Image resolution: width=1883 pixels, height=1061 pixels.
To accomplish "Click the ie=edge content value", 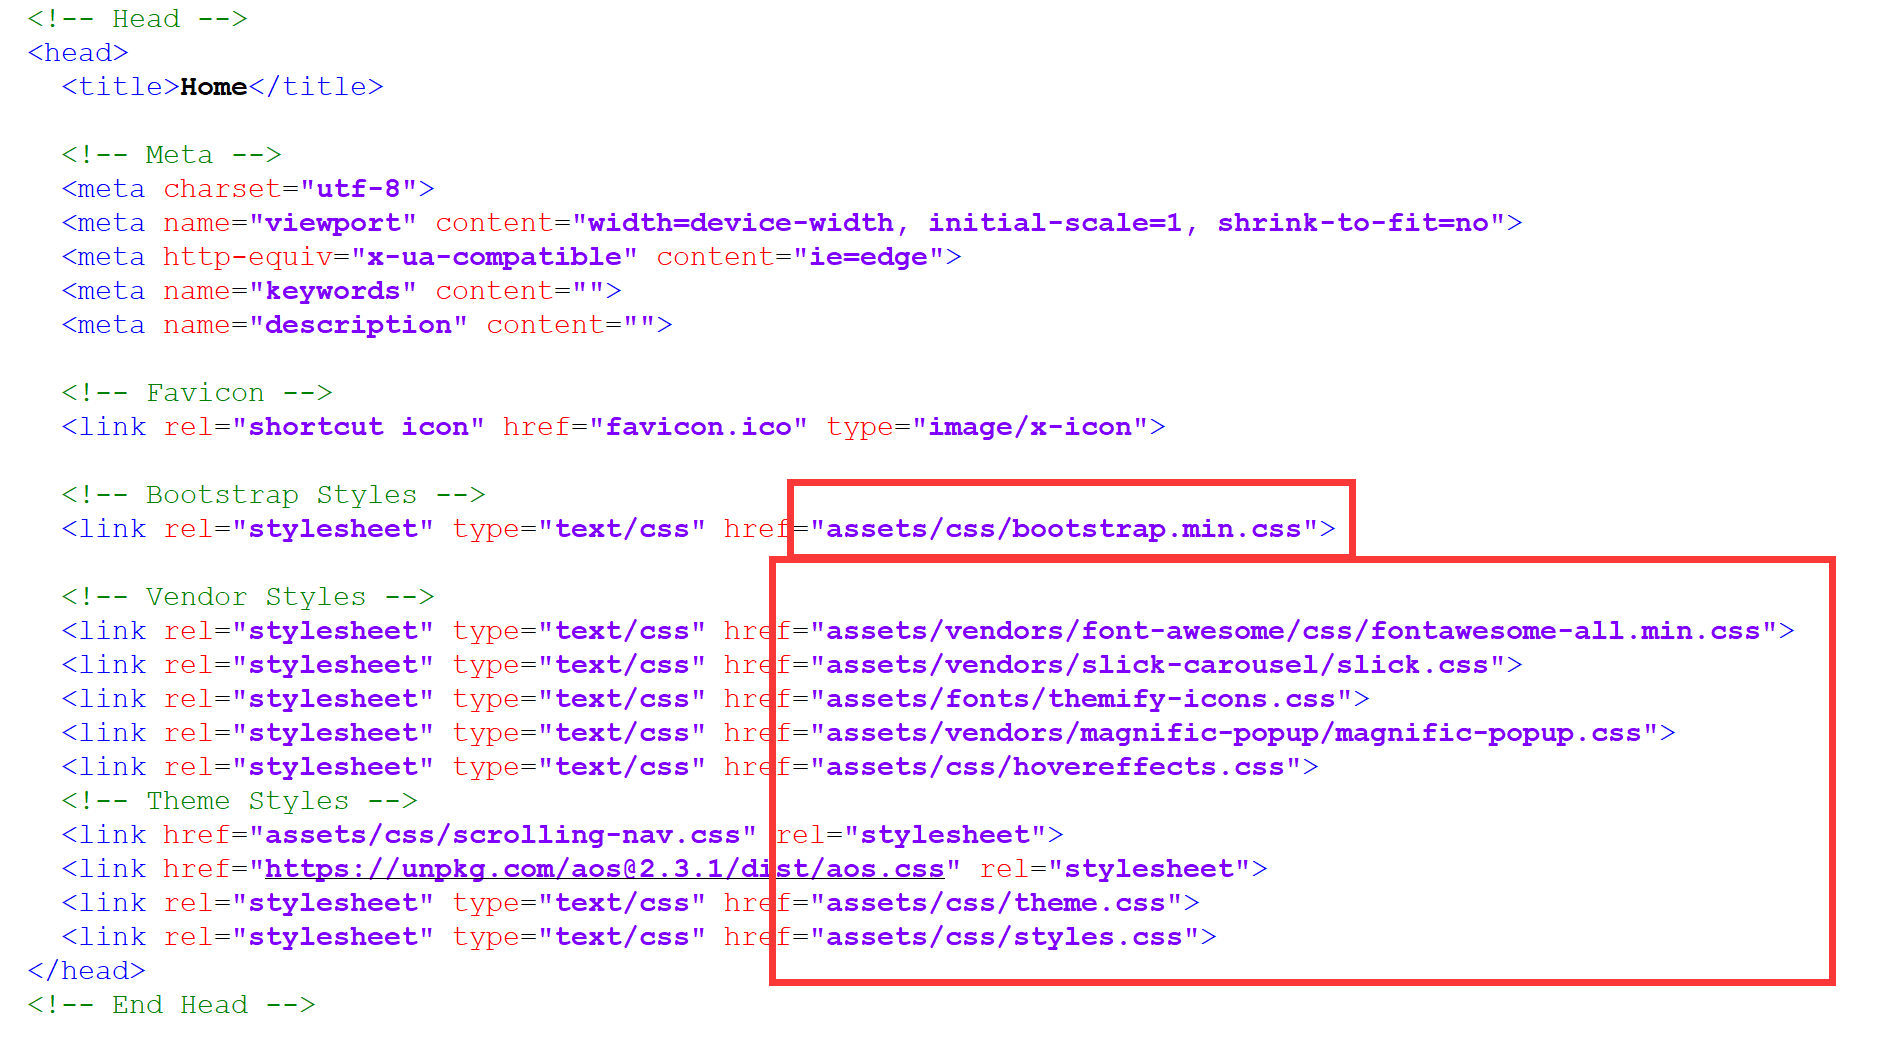I will (x=868, y=257).
